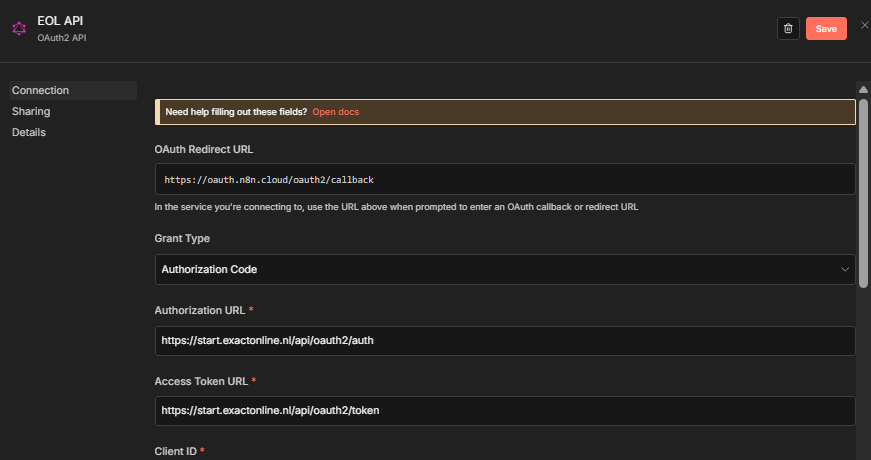Focus the Authorization URL input field
The height and width of the screenshot is (460, 871).
[x=505, y=341]
